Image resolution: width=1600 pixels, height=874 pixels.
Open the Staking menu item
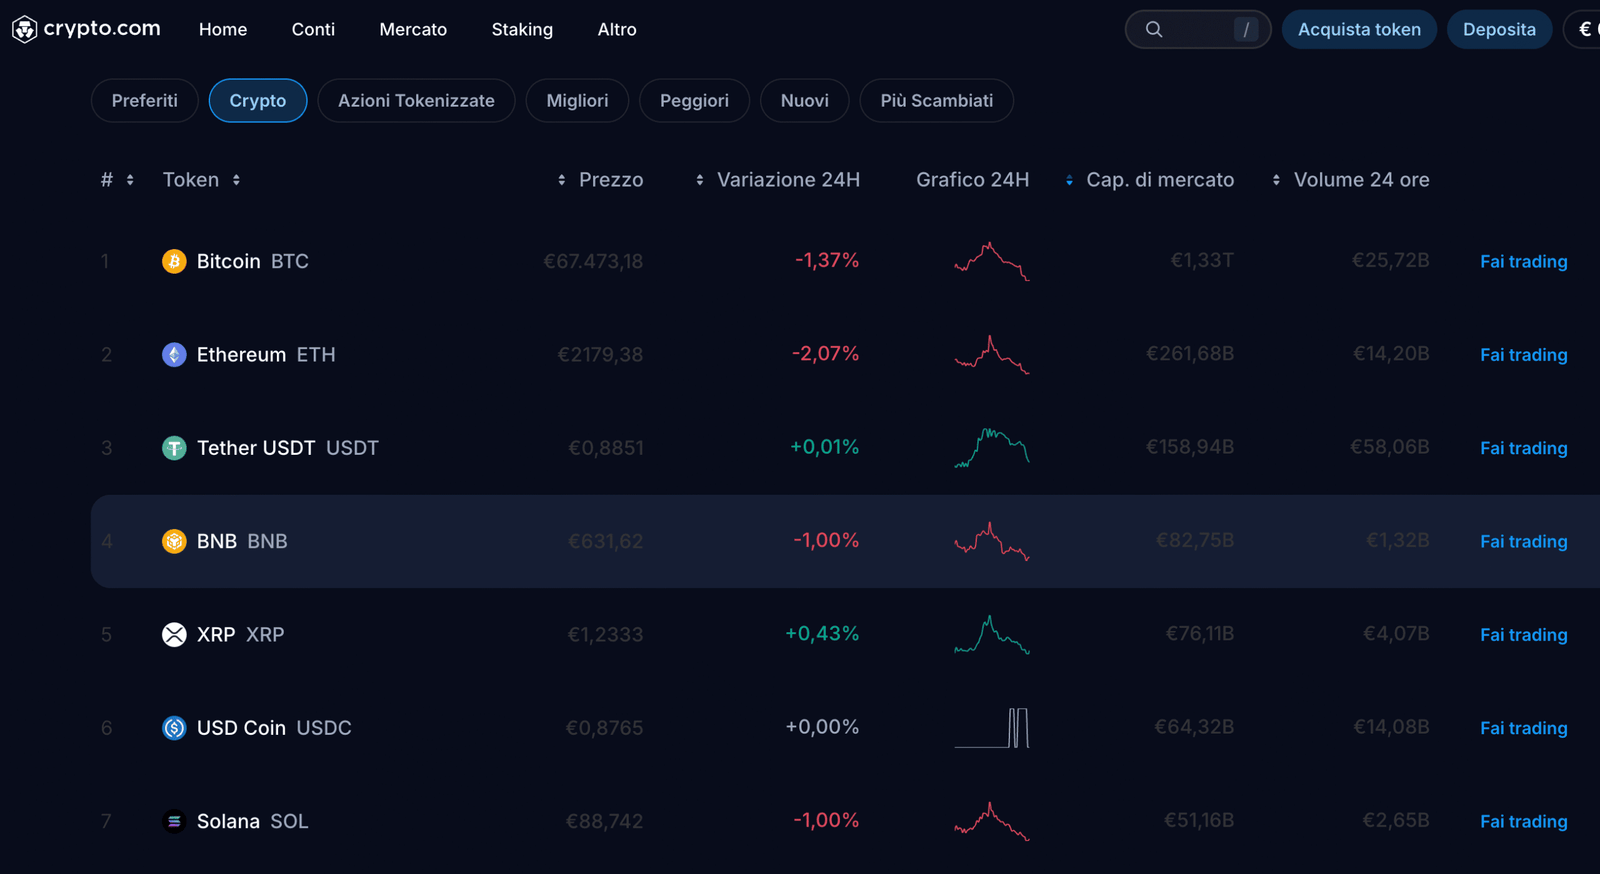click(522, 30)
